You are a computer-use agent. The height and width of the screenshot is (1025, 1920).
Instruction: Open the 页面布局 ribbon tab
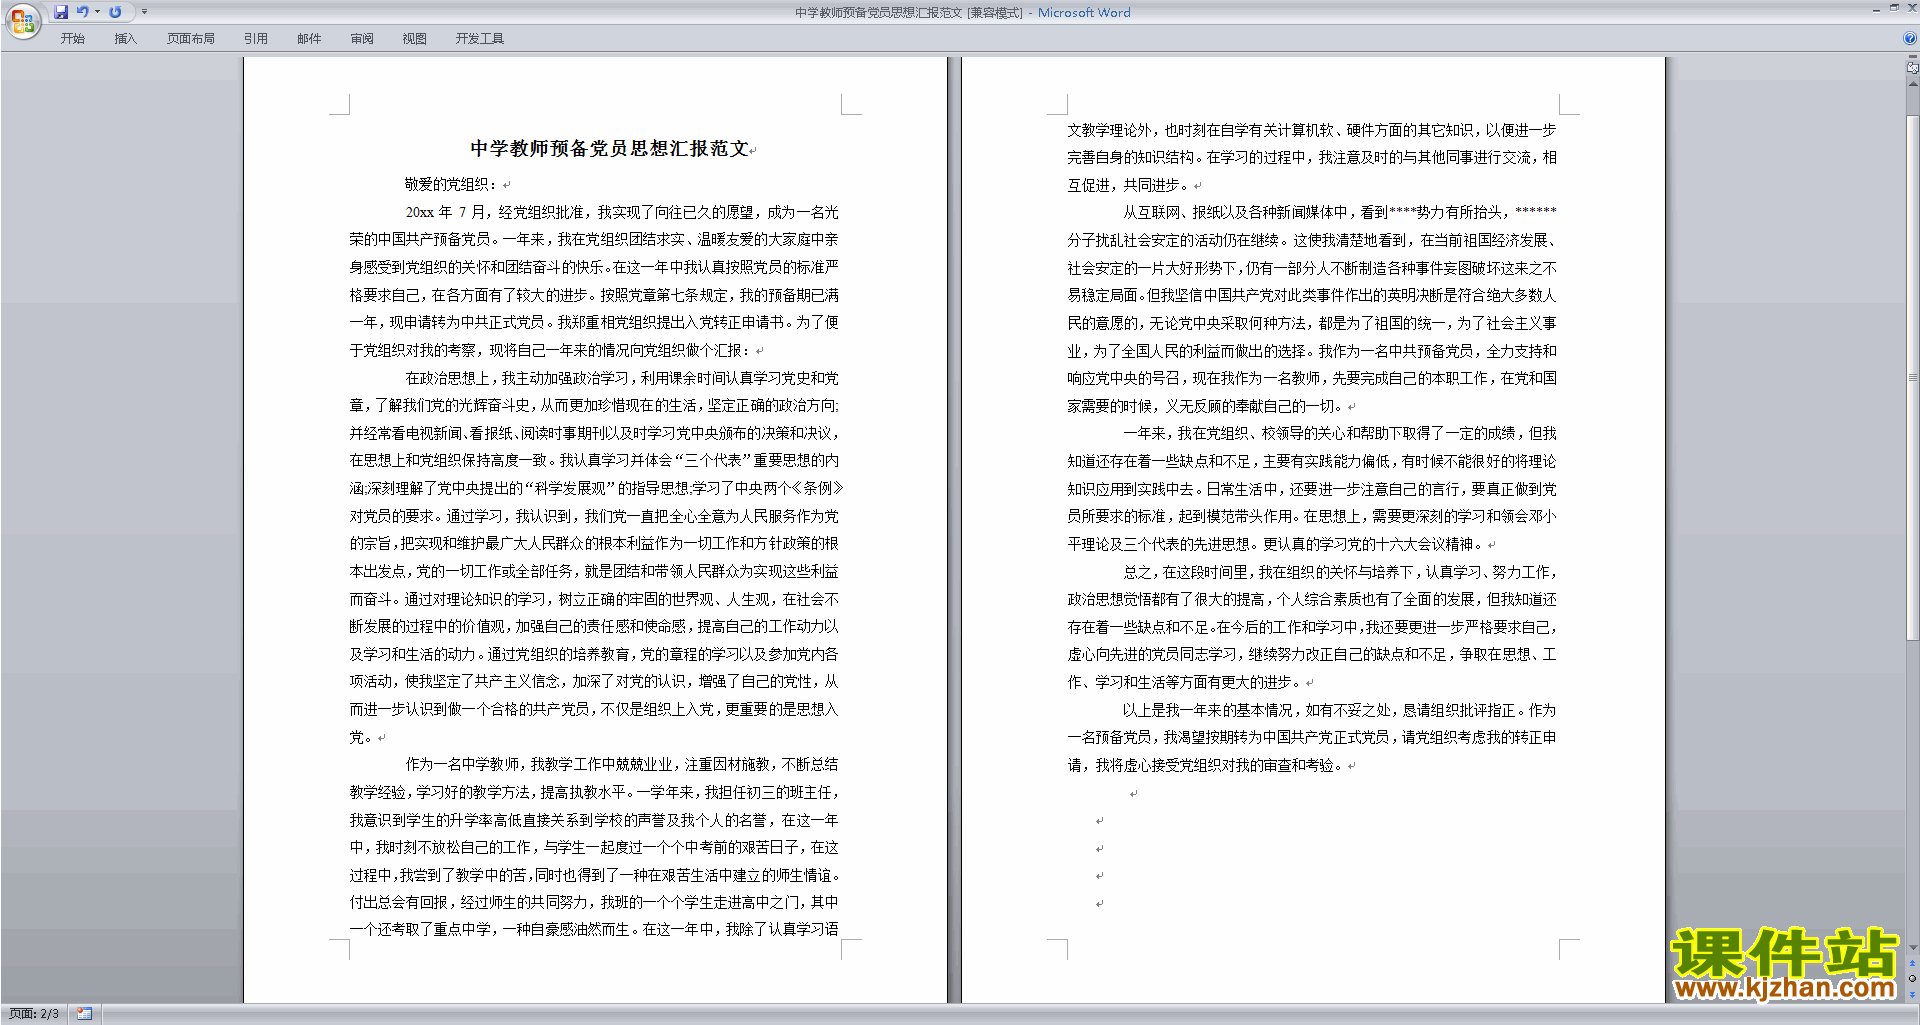(x=191, y=39)
